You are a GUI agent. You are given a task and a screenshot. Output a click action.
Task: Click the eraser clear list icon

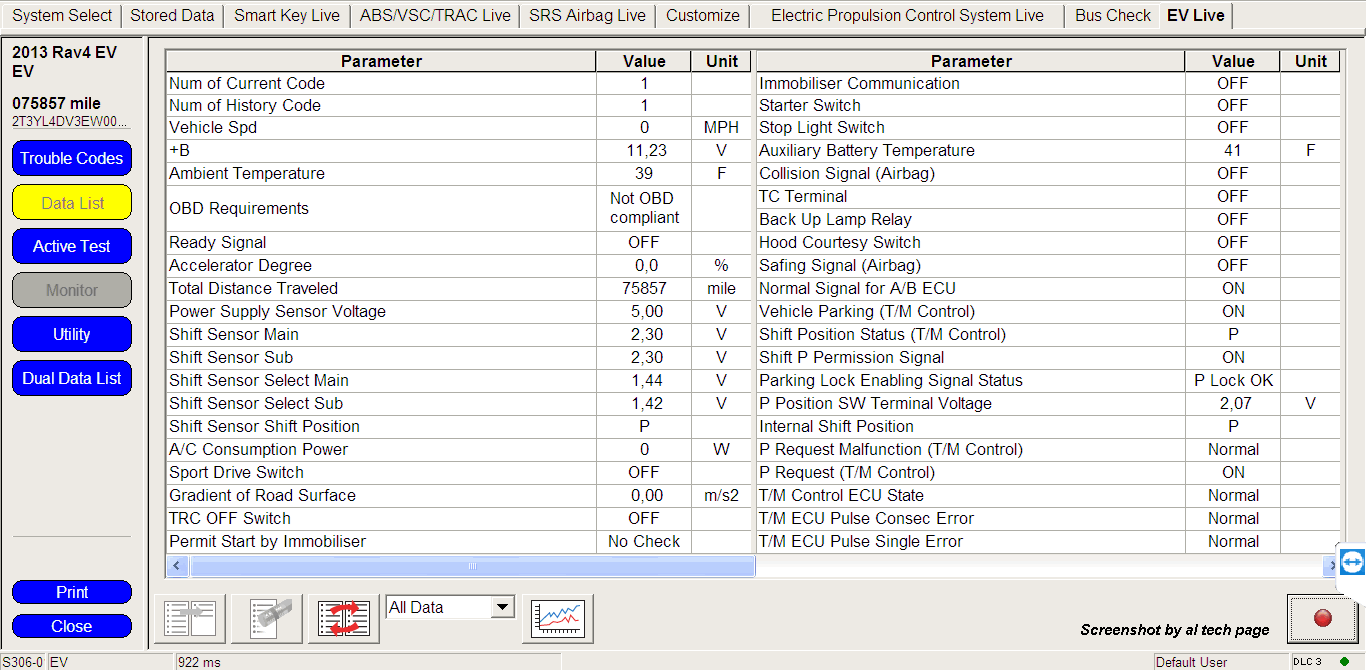[267, 618]
